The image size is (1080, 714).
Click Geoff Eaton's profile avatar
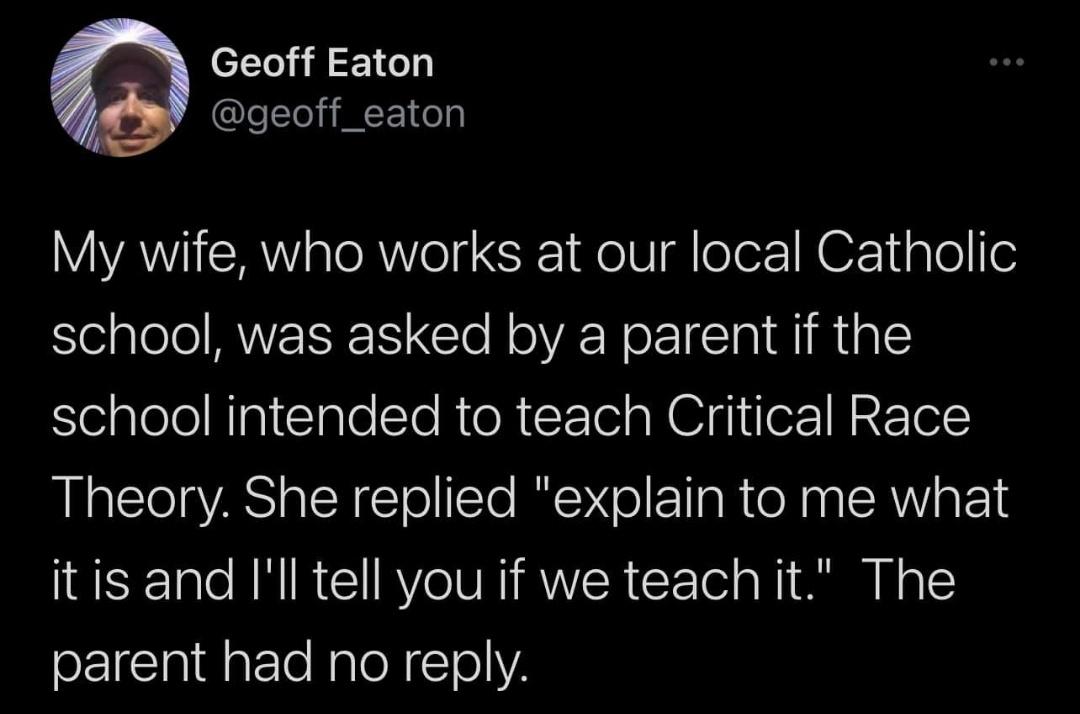pos(119,87)
